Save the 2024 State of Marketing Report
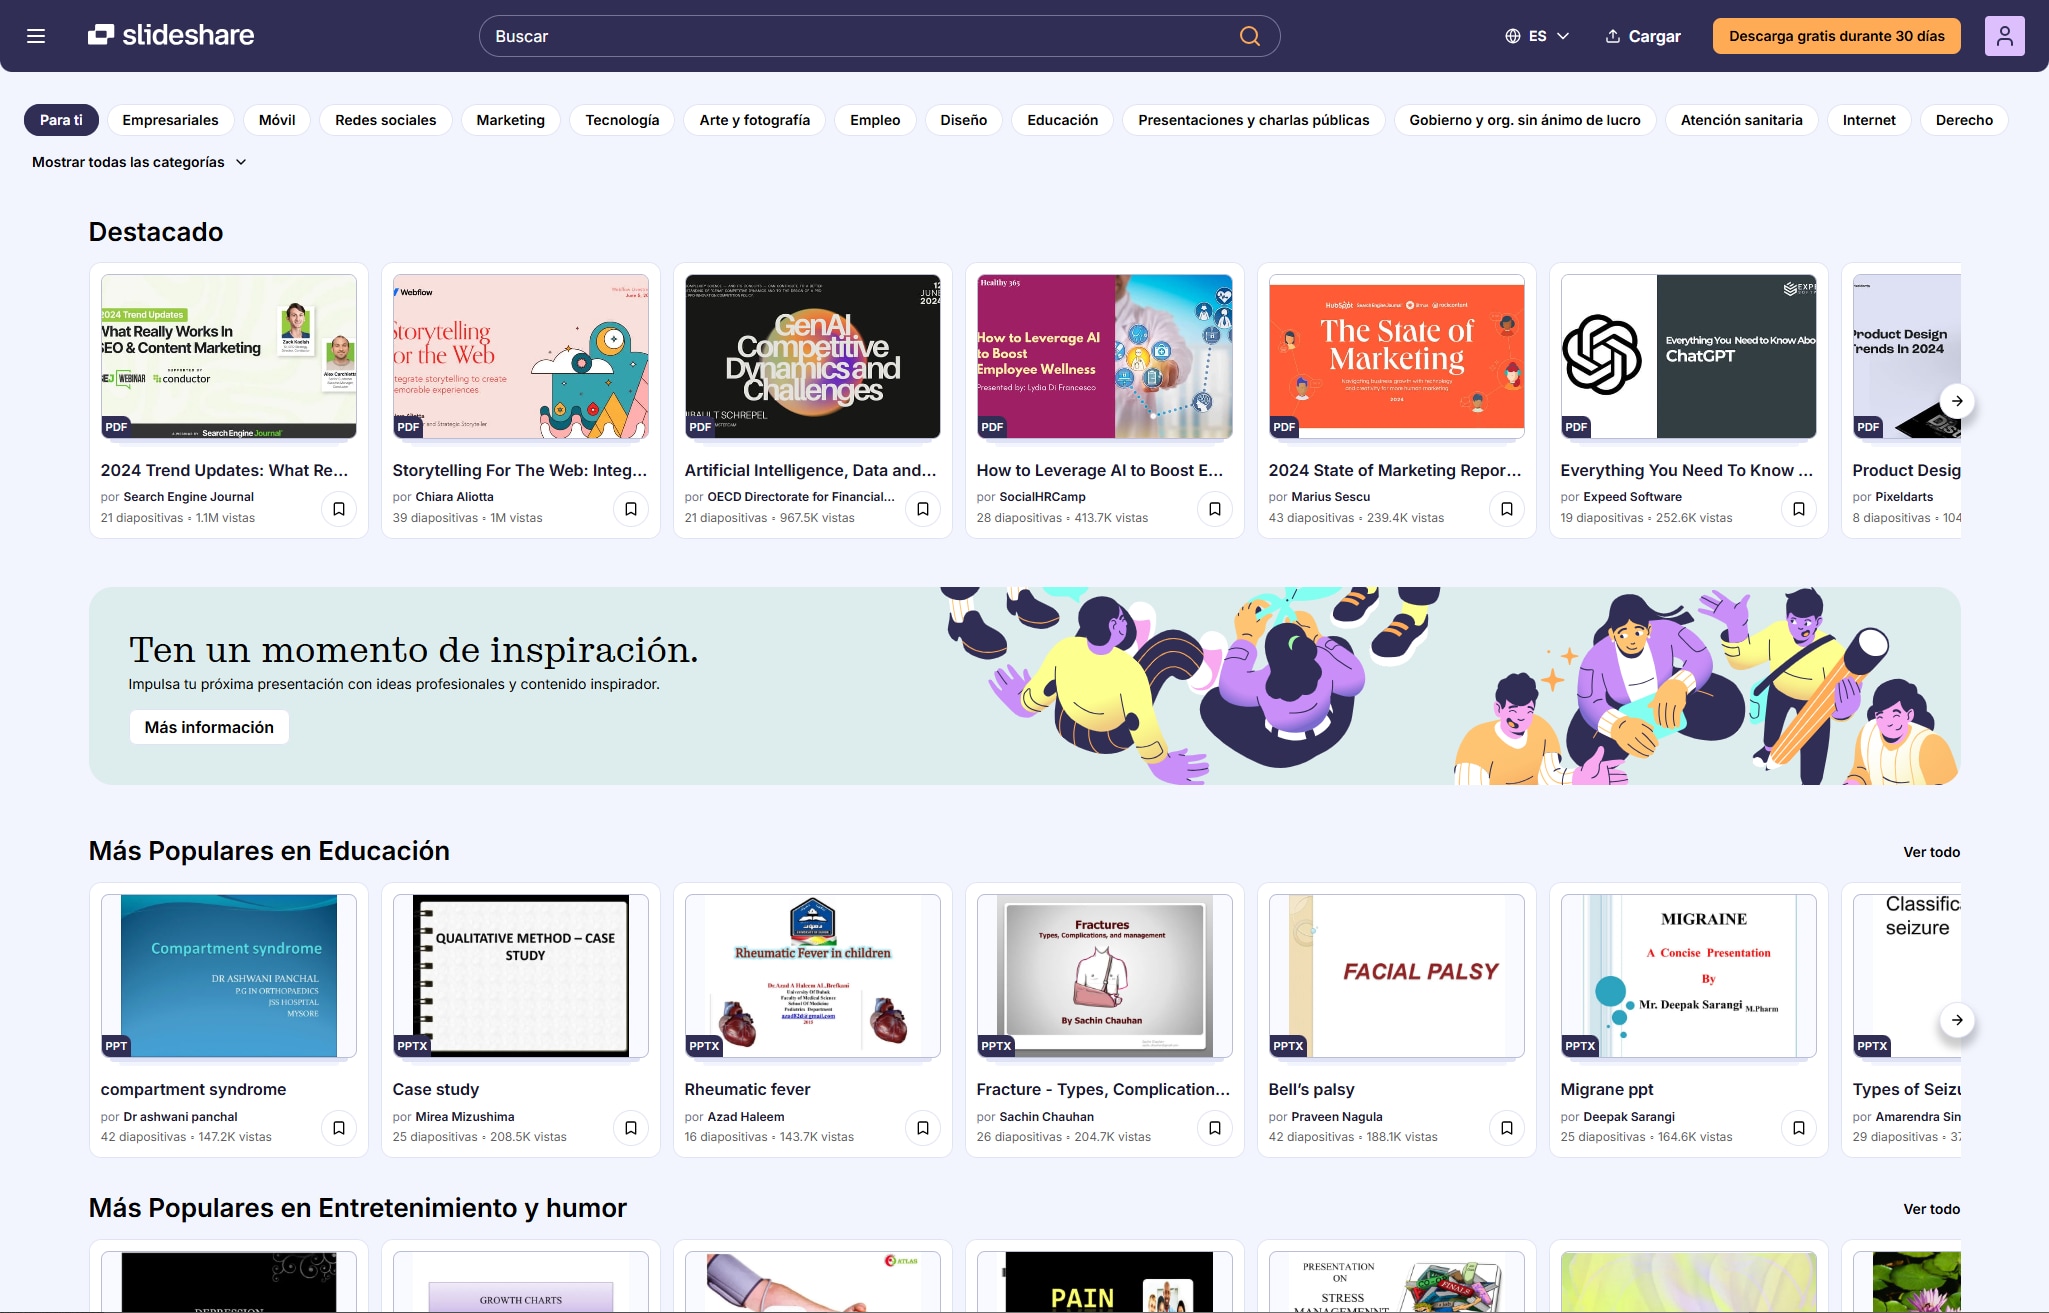 [1507, 508]
